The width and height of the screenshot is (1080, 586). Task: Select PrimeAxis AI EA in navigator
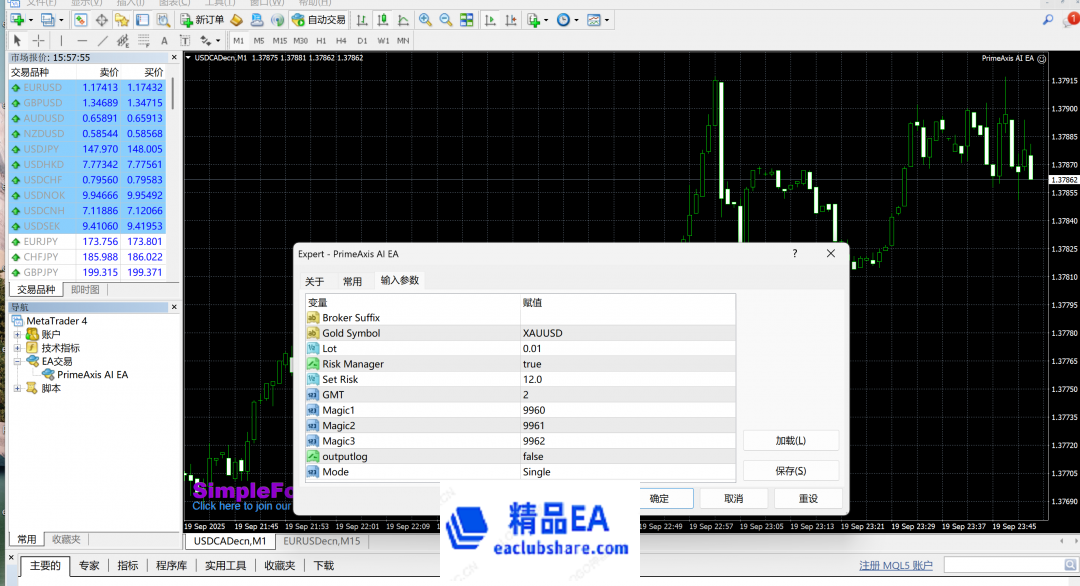pyautogui.click(x=92, y=375)
